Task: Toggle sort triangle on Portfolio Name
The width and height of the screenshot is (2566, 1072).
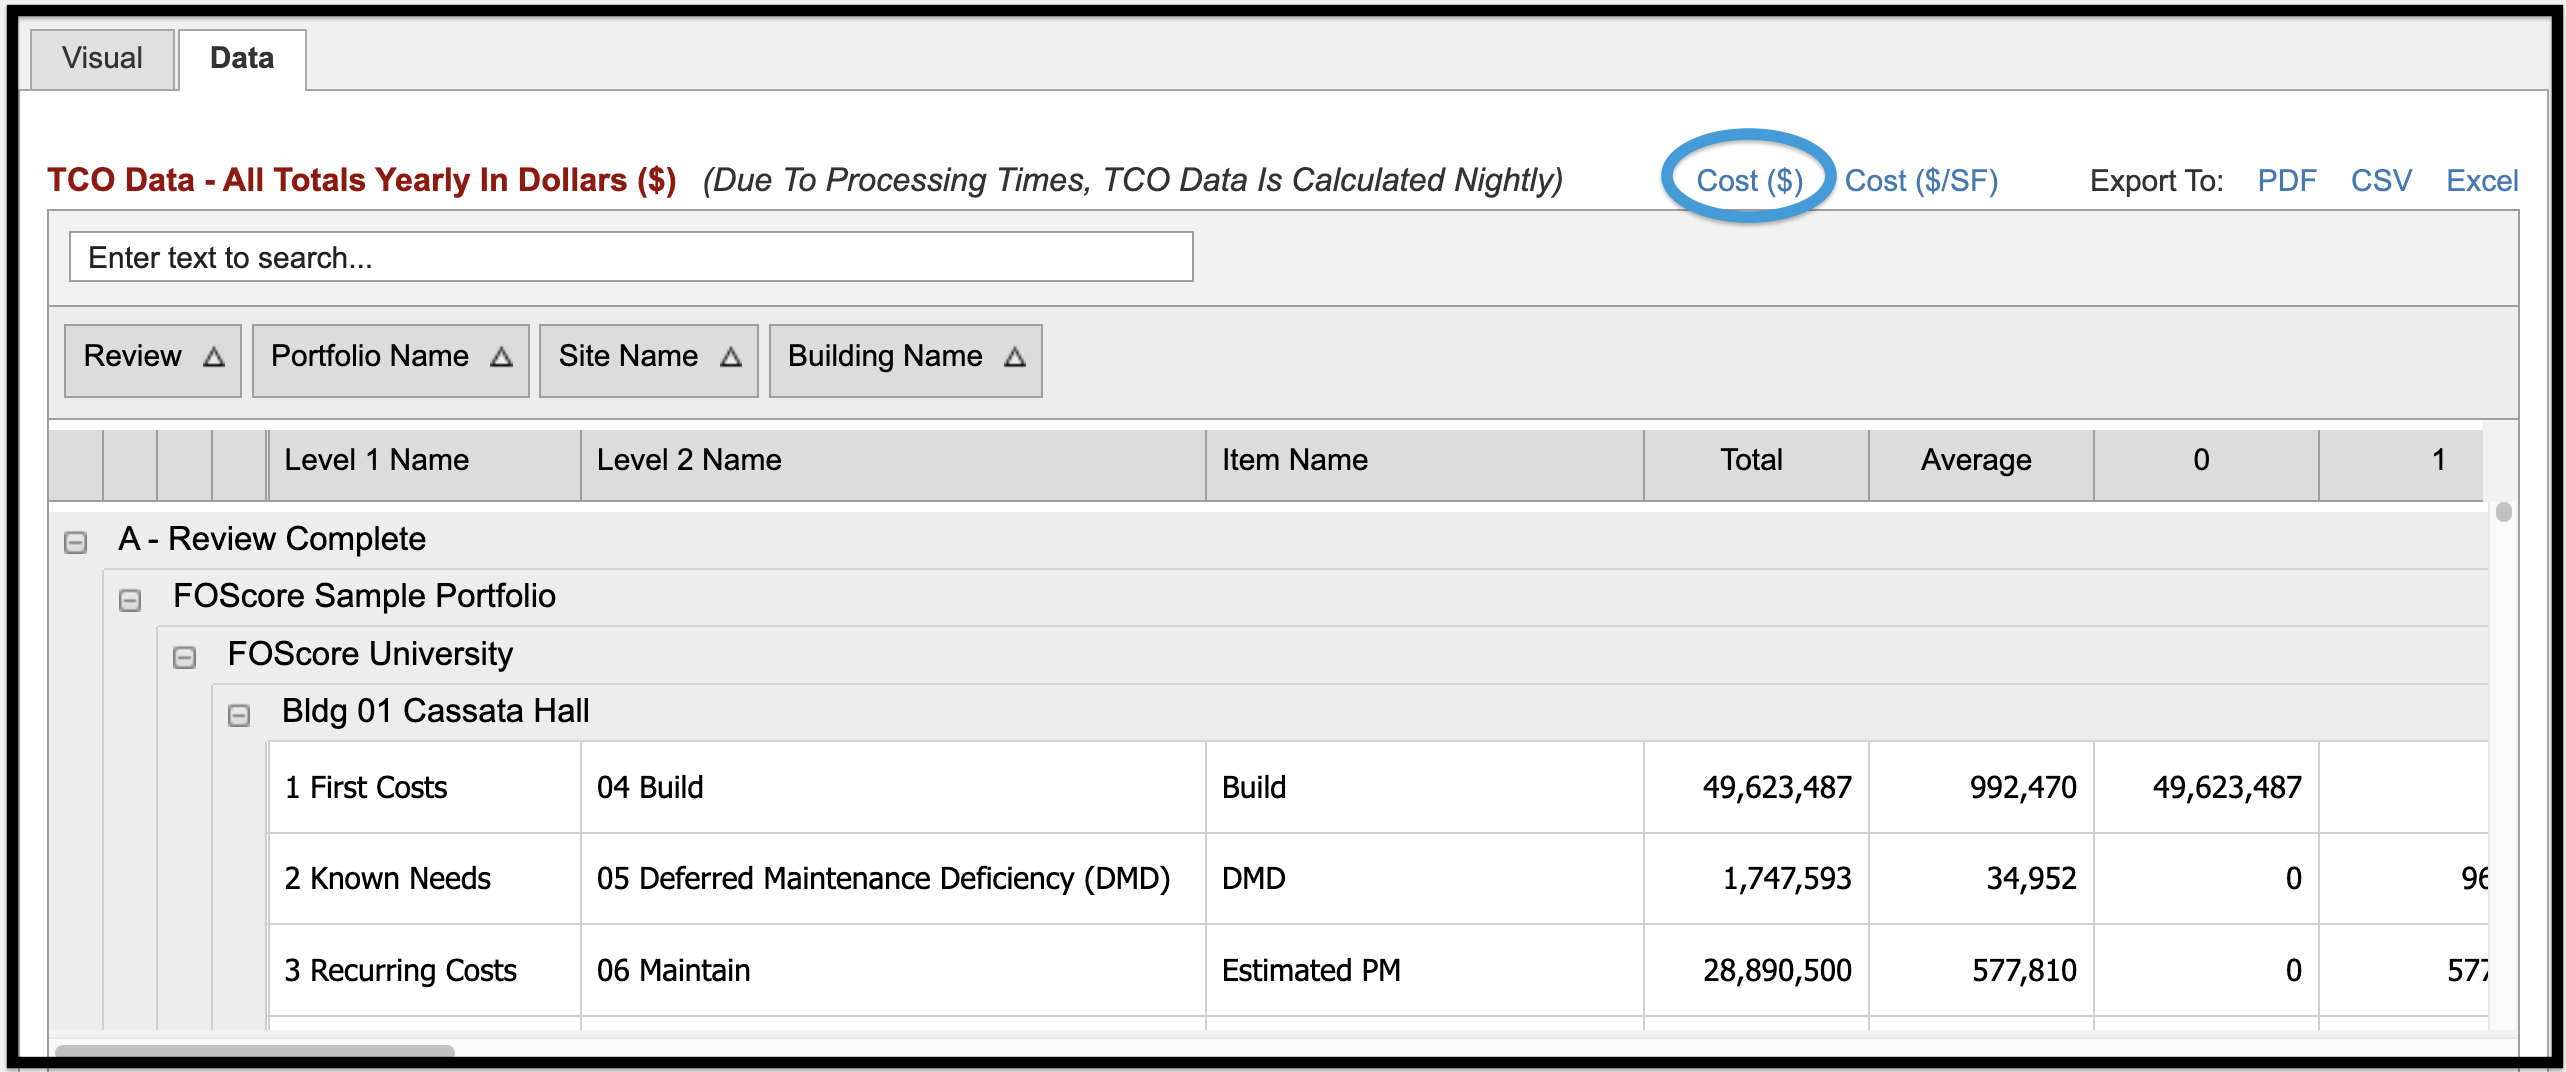Action: (501, 357)
